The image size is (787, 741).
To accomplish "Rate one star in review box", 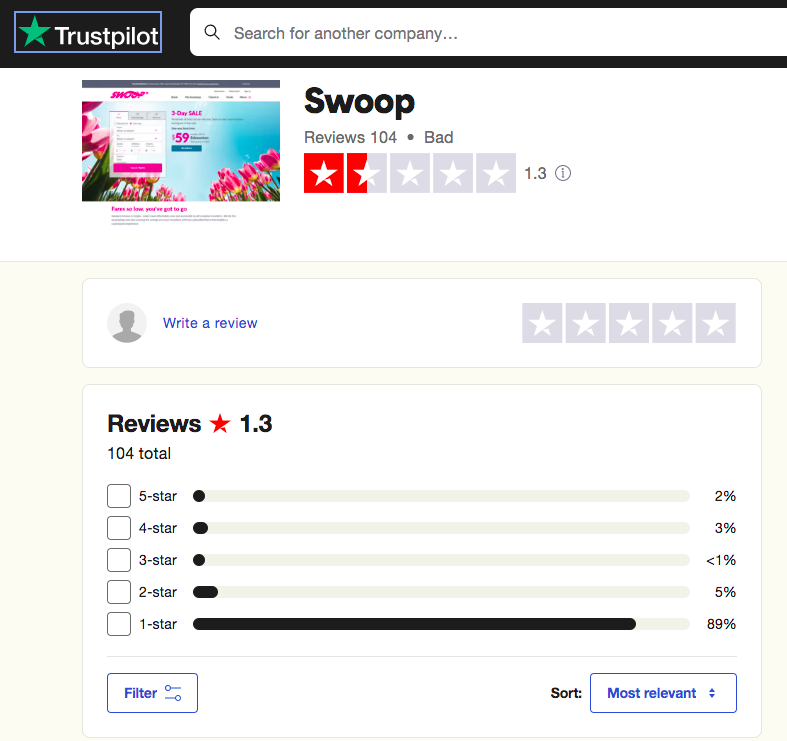I will point(542,323).
